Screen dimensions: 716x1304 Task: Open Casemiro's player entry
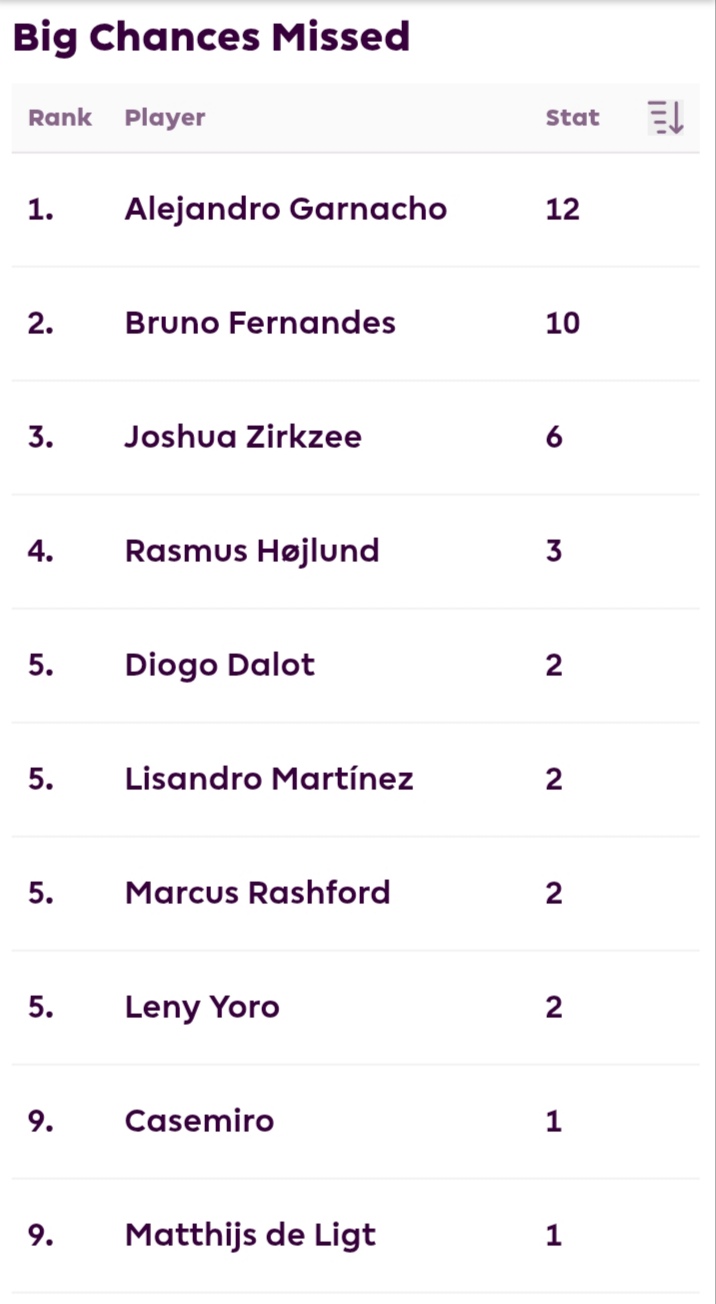(x=356, y=1121)
